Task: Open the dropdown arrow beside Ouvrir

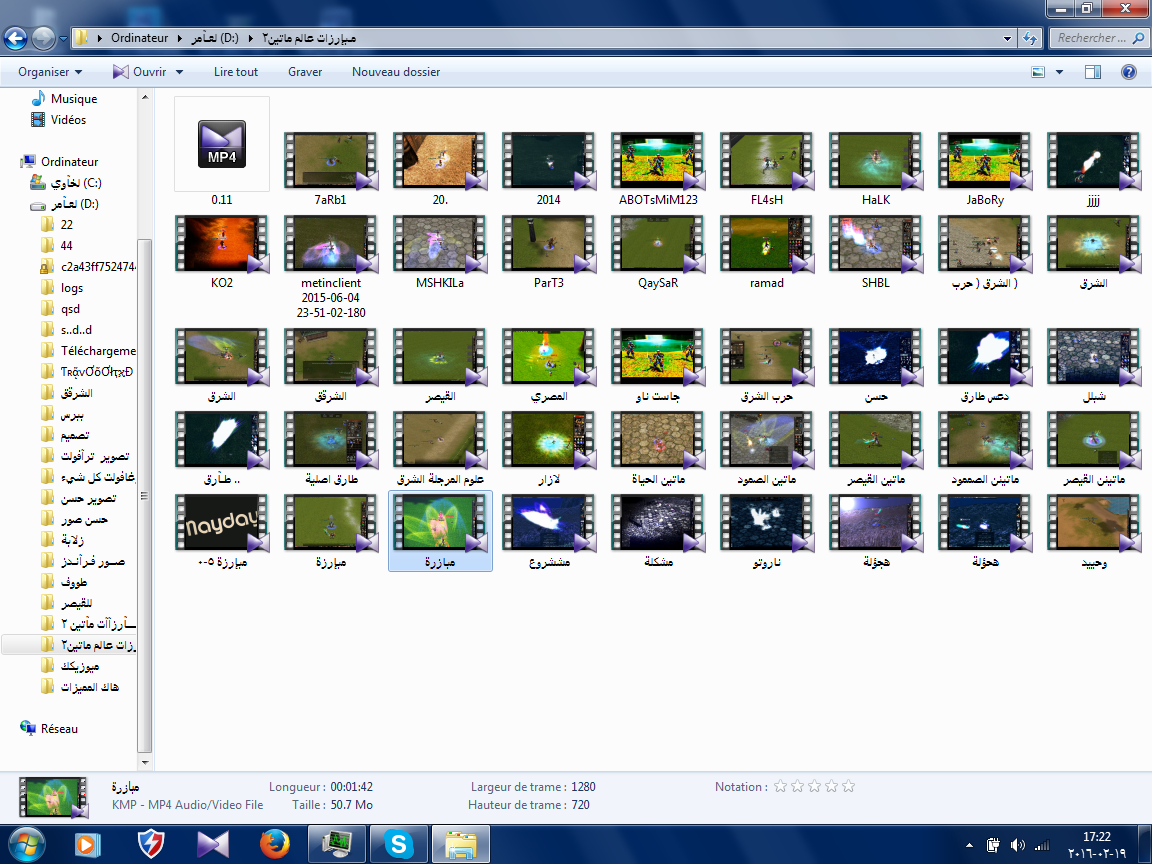Action: pos(180,72)
